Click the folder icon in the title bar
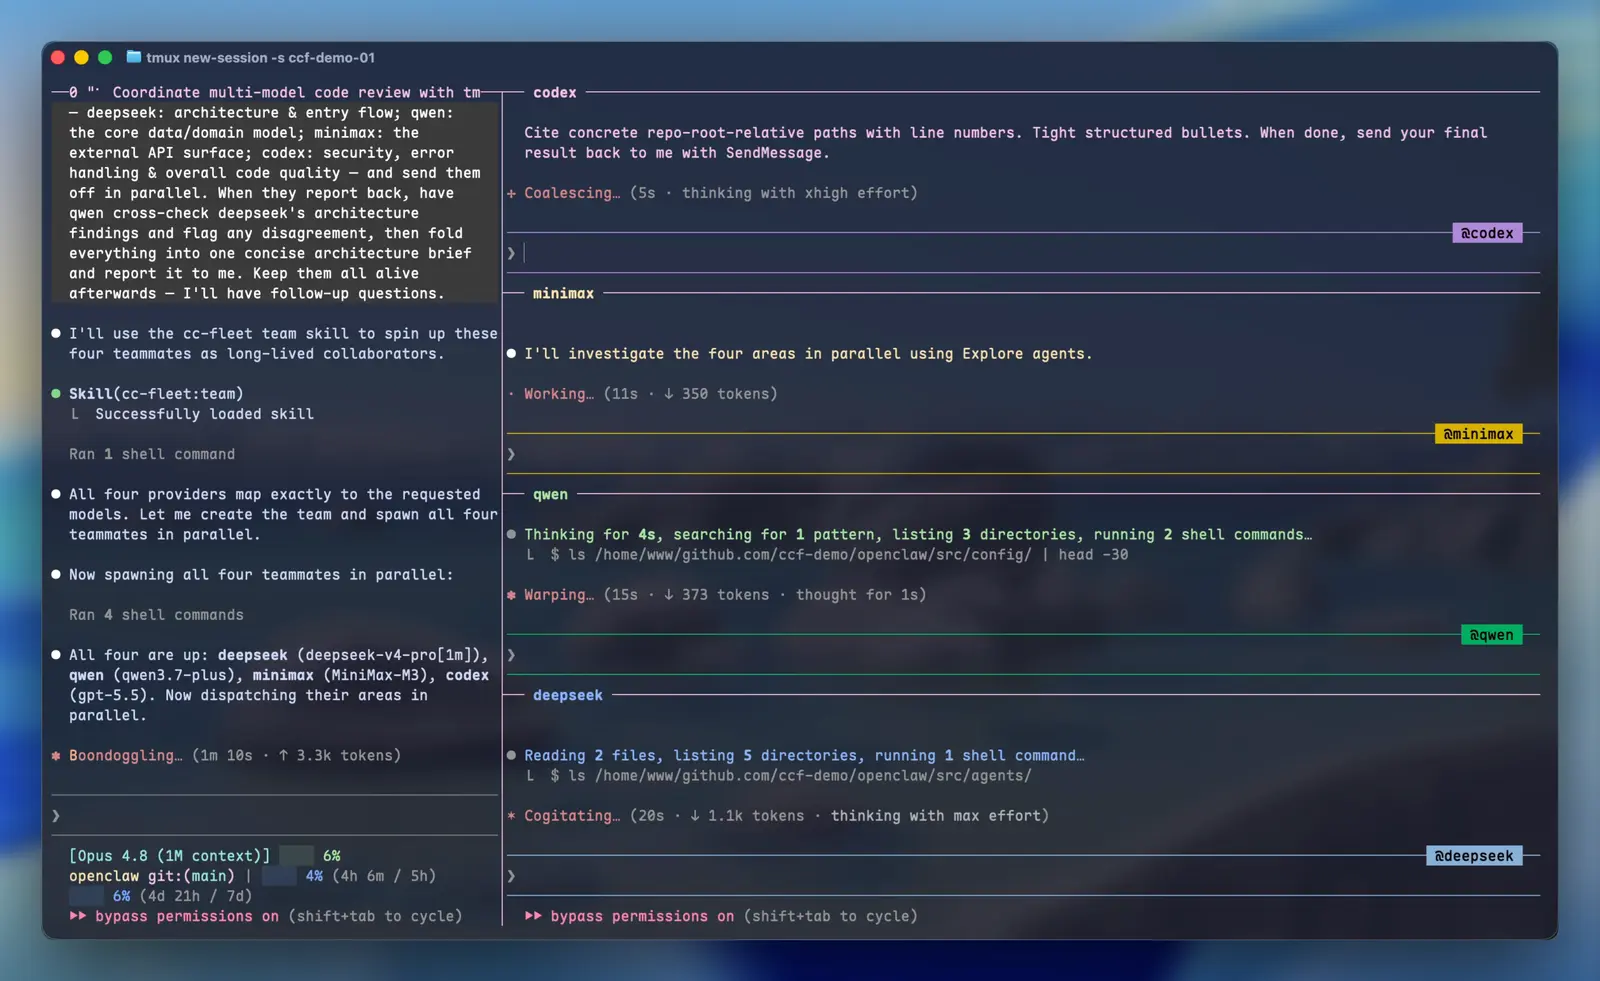 (133, 57)
